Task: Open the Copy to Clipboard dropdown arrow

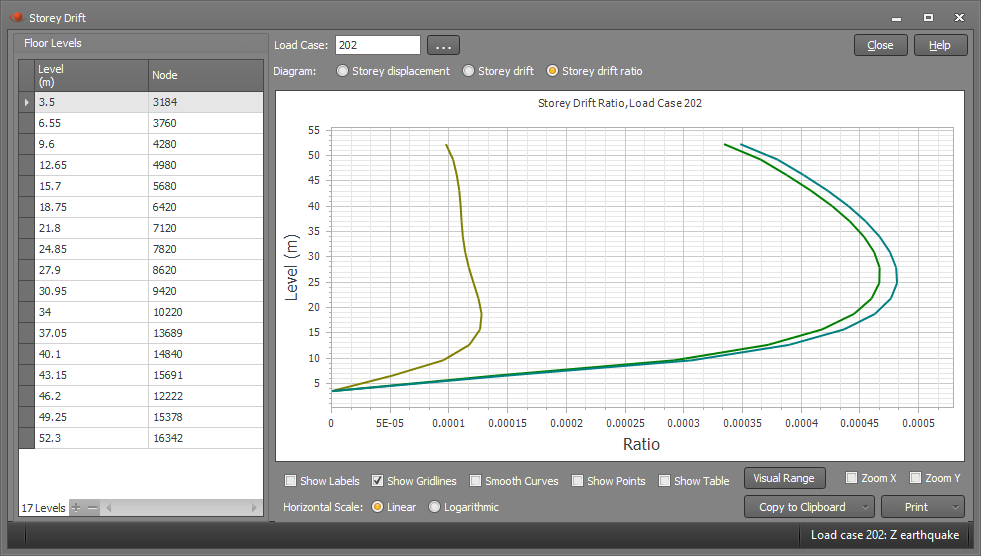Action: click(865, 507)
